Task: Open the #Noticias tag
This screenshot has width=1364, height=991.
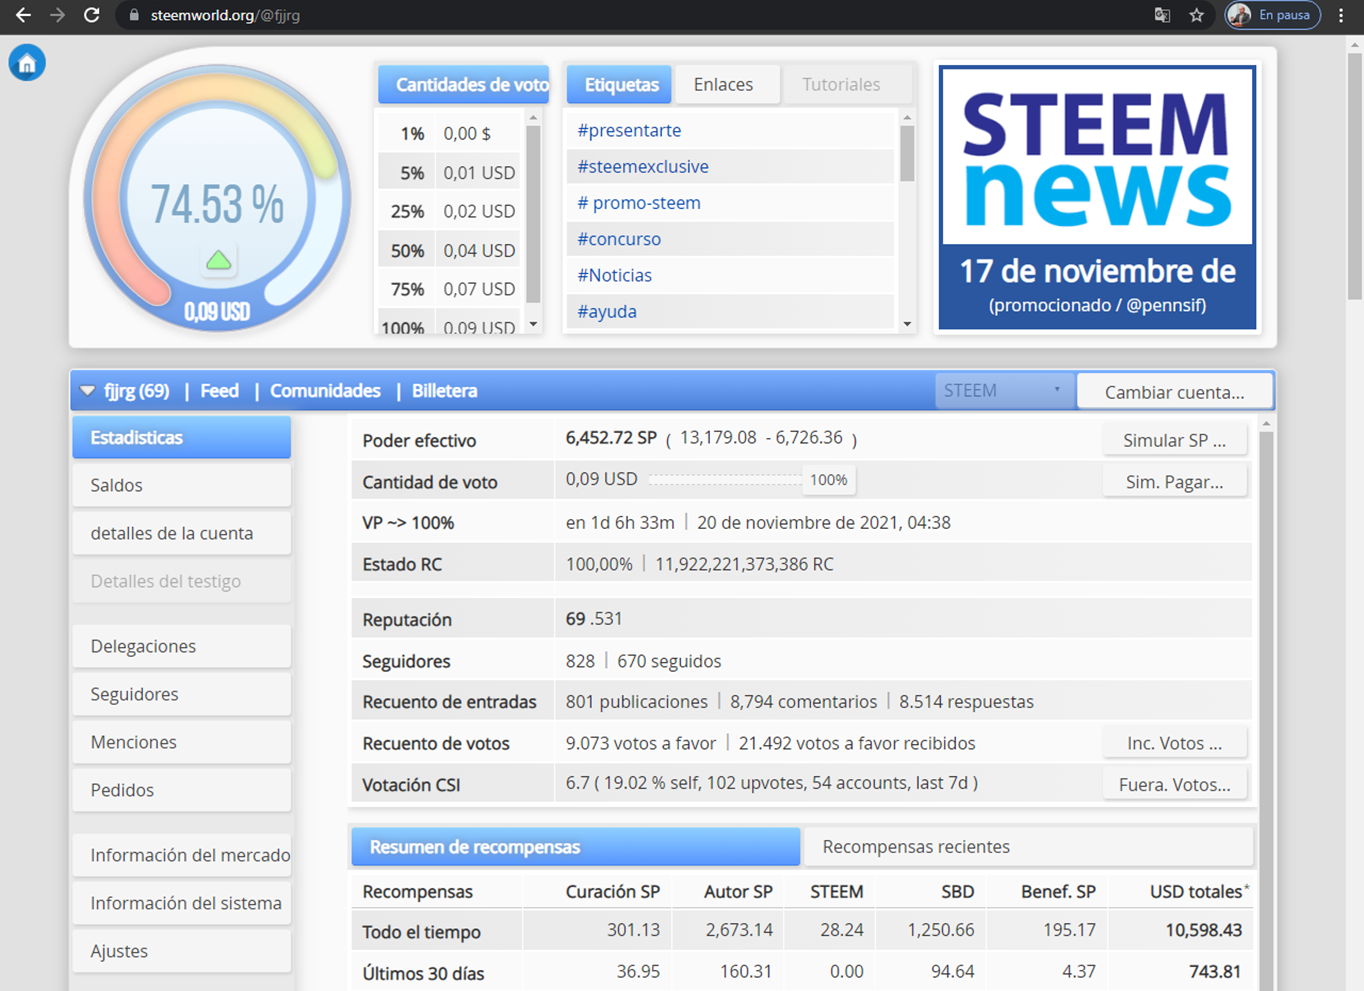Action: (614, 275)
